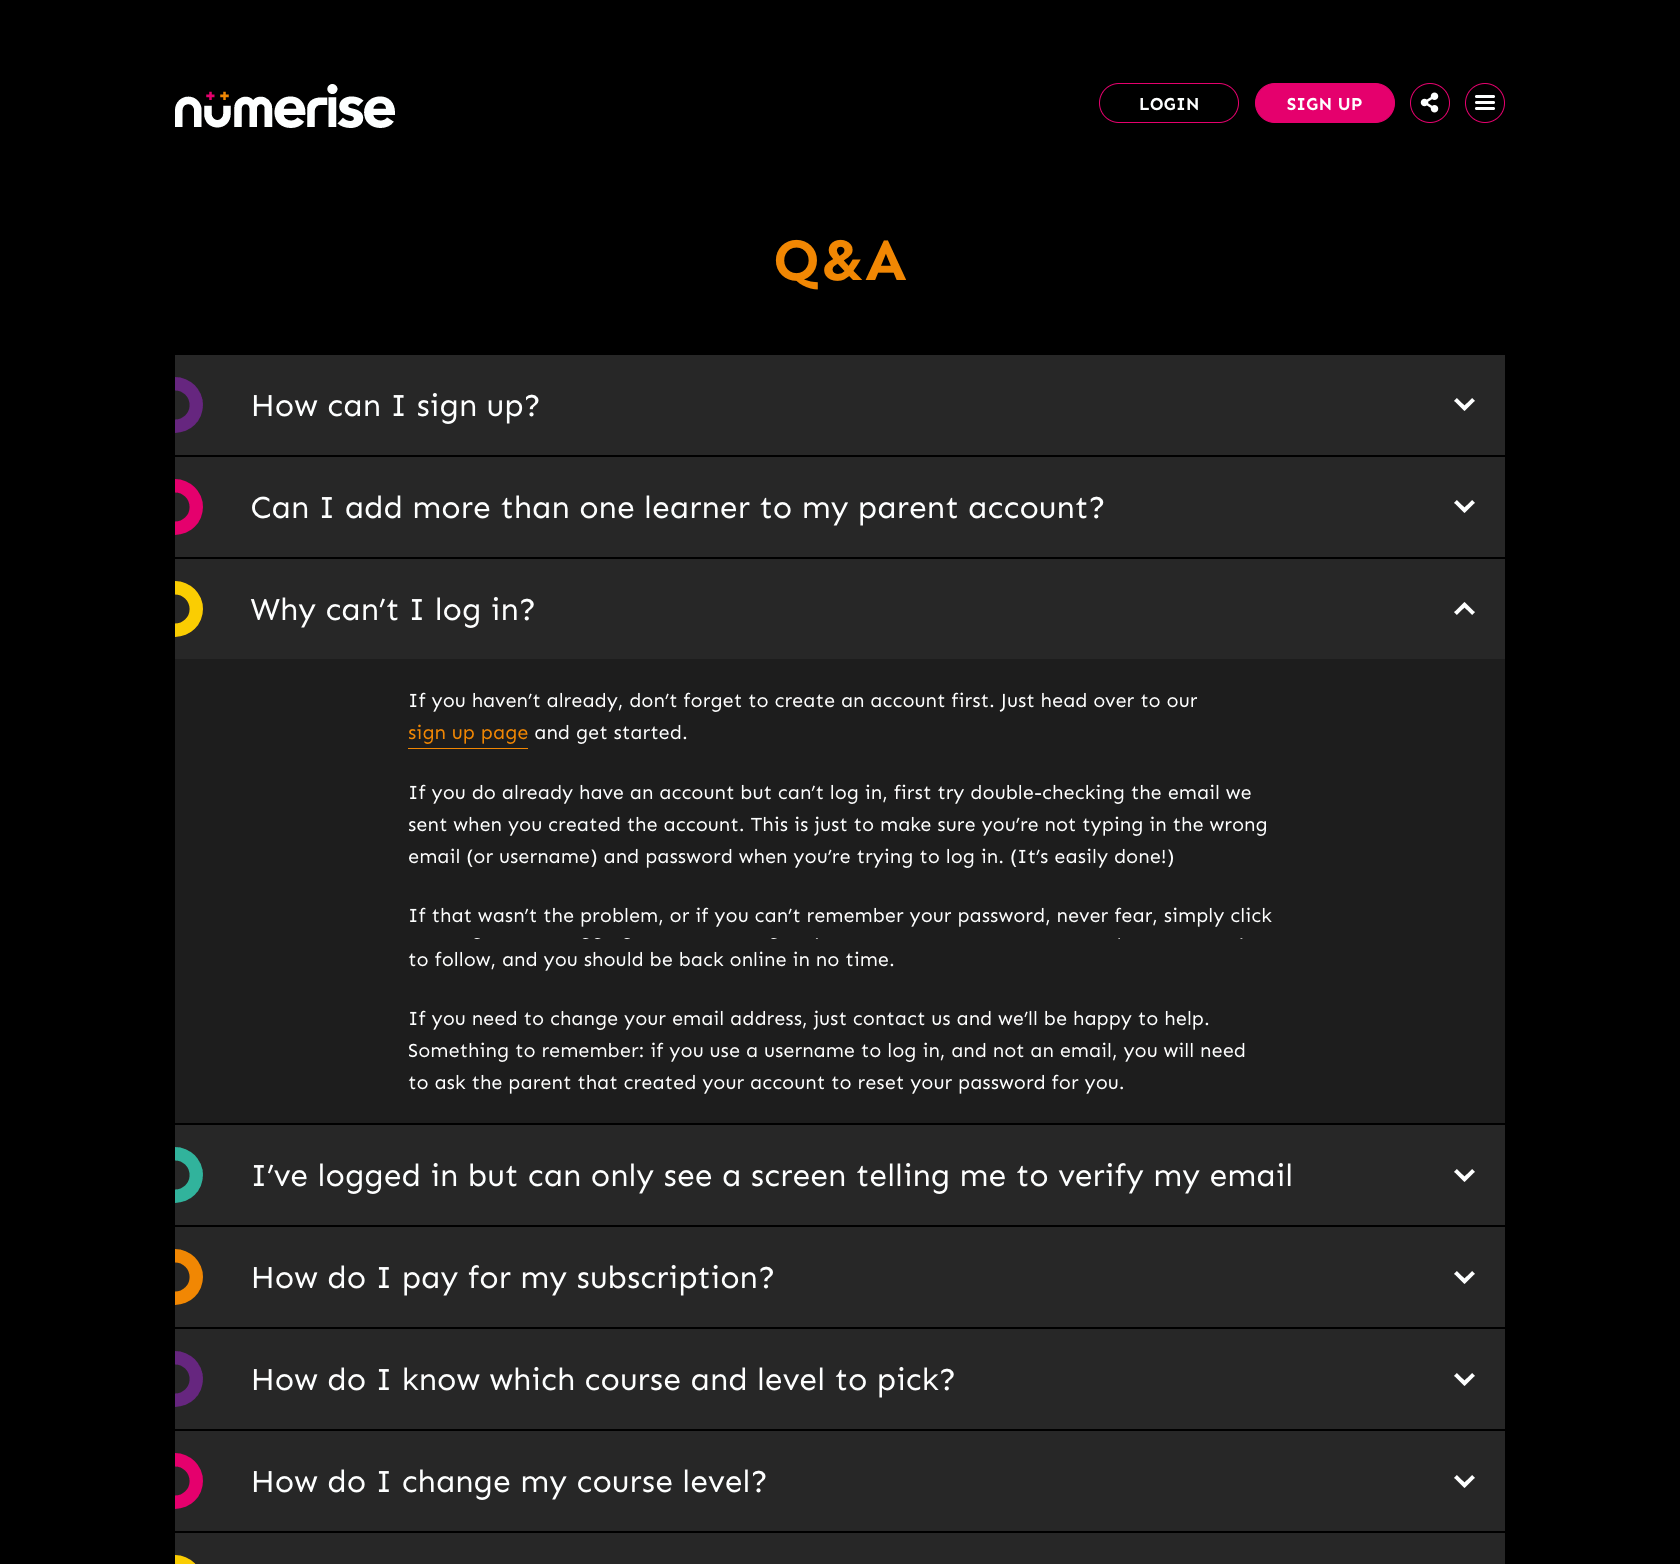
Task: Expand chevron for 'How do I pay for my subscription?'
Action: (x=1464, y=1277)
